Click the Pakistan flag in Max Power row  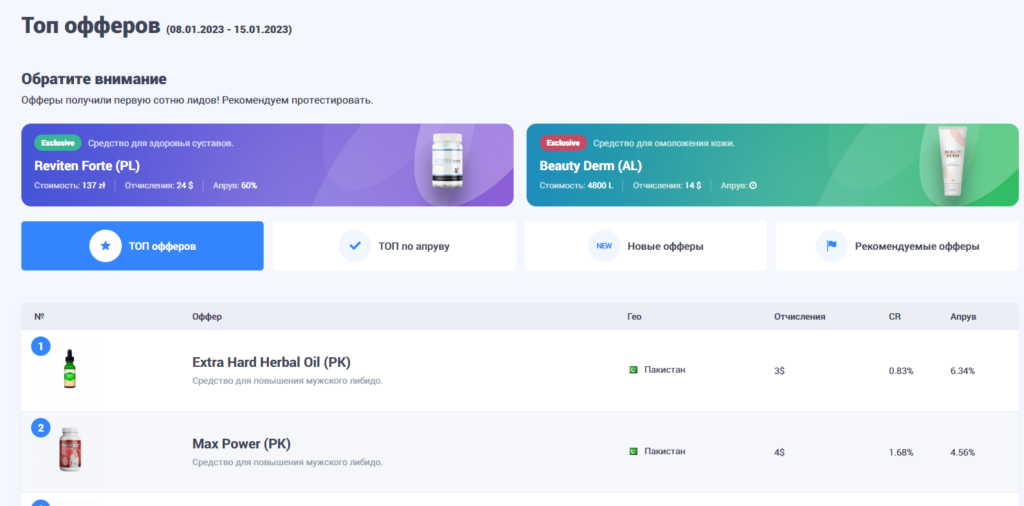click(x=633, y=452)
